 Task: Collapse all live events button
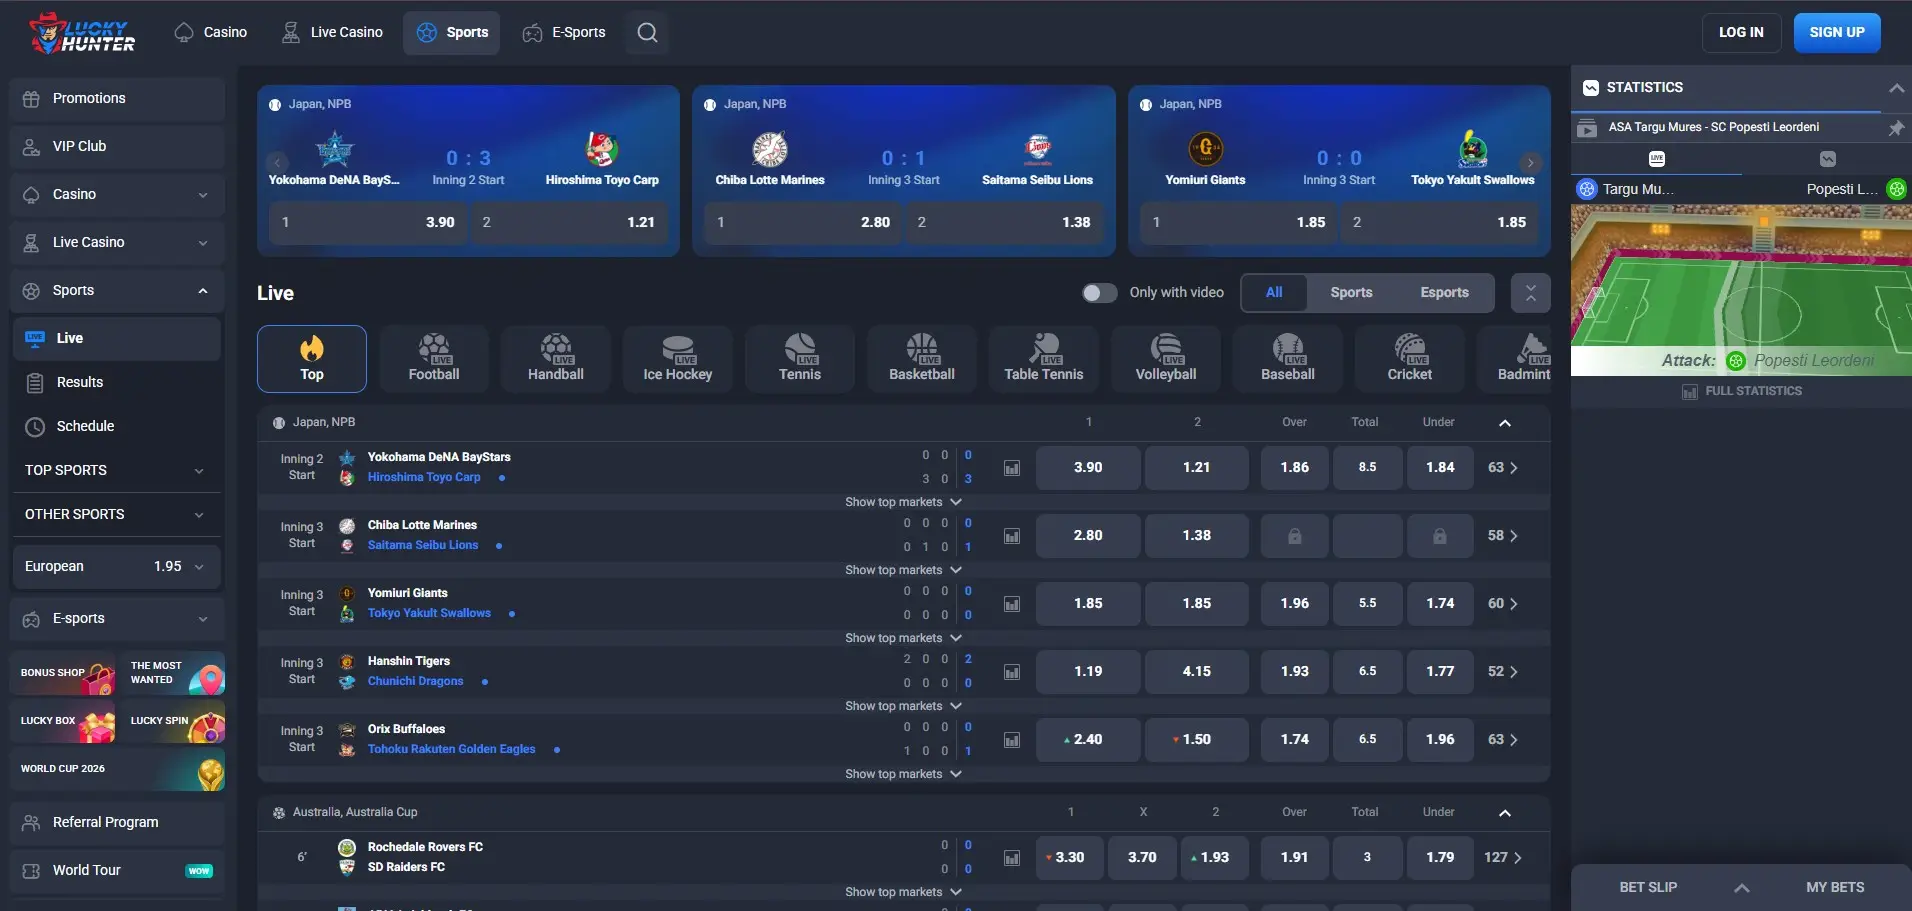[1530, 293]
